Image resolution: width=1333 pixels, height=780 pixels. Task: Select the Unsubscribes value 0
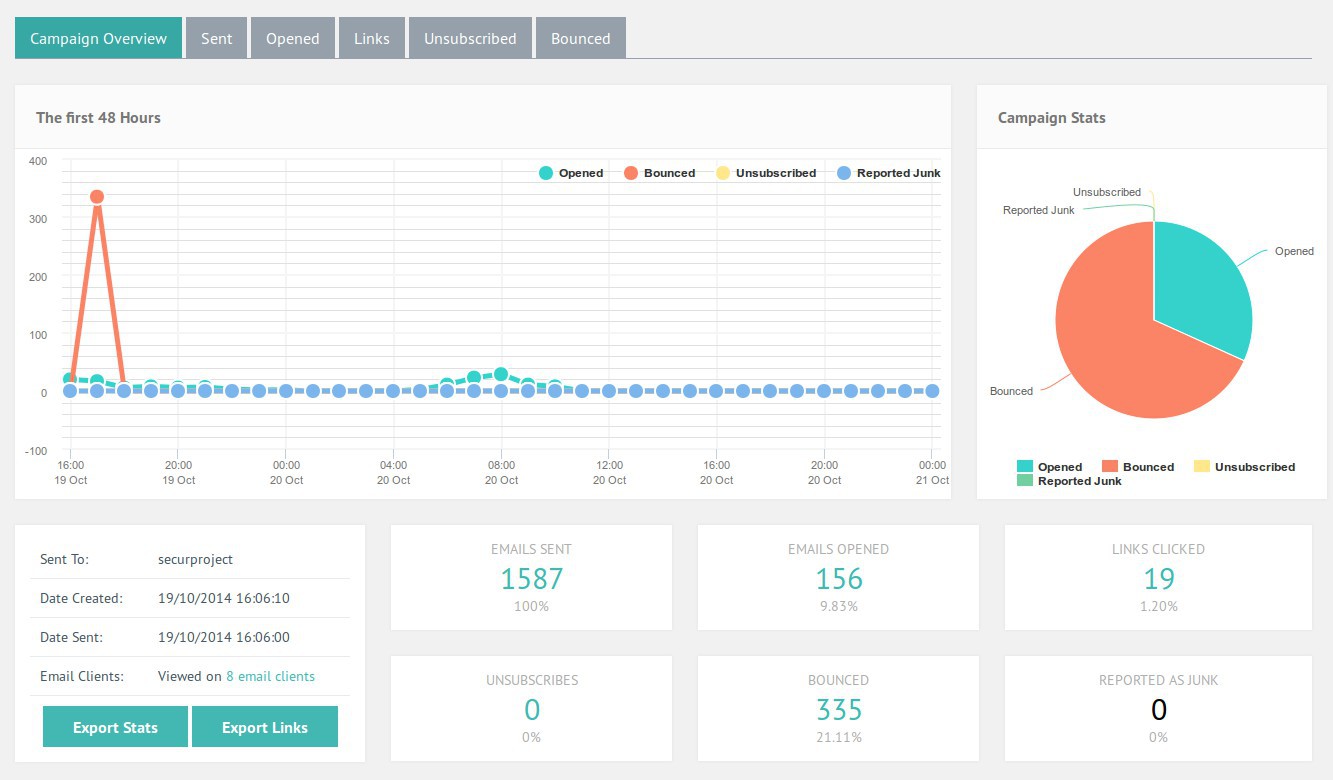tap(532, 710)
